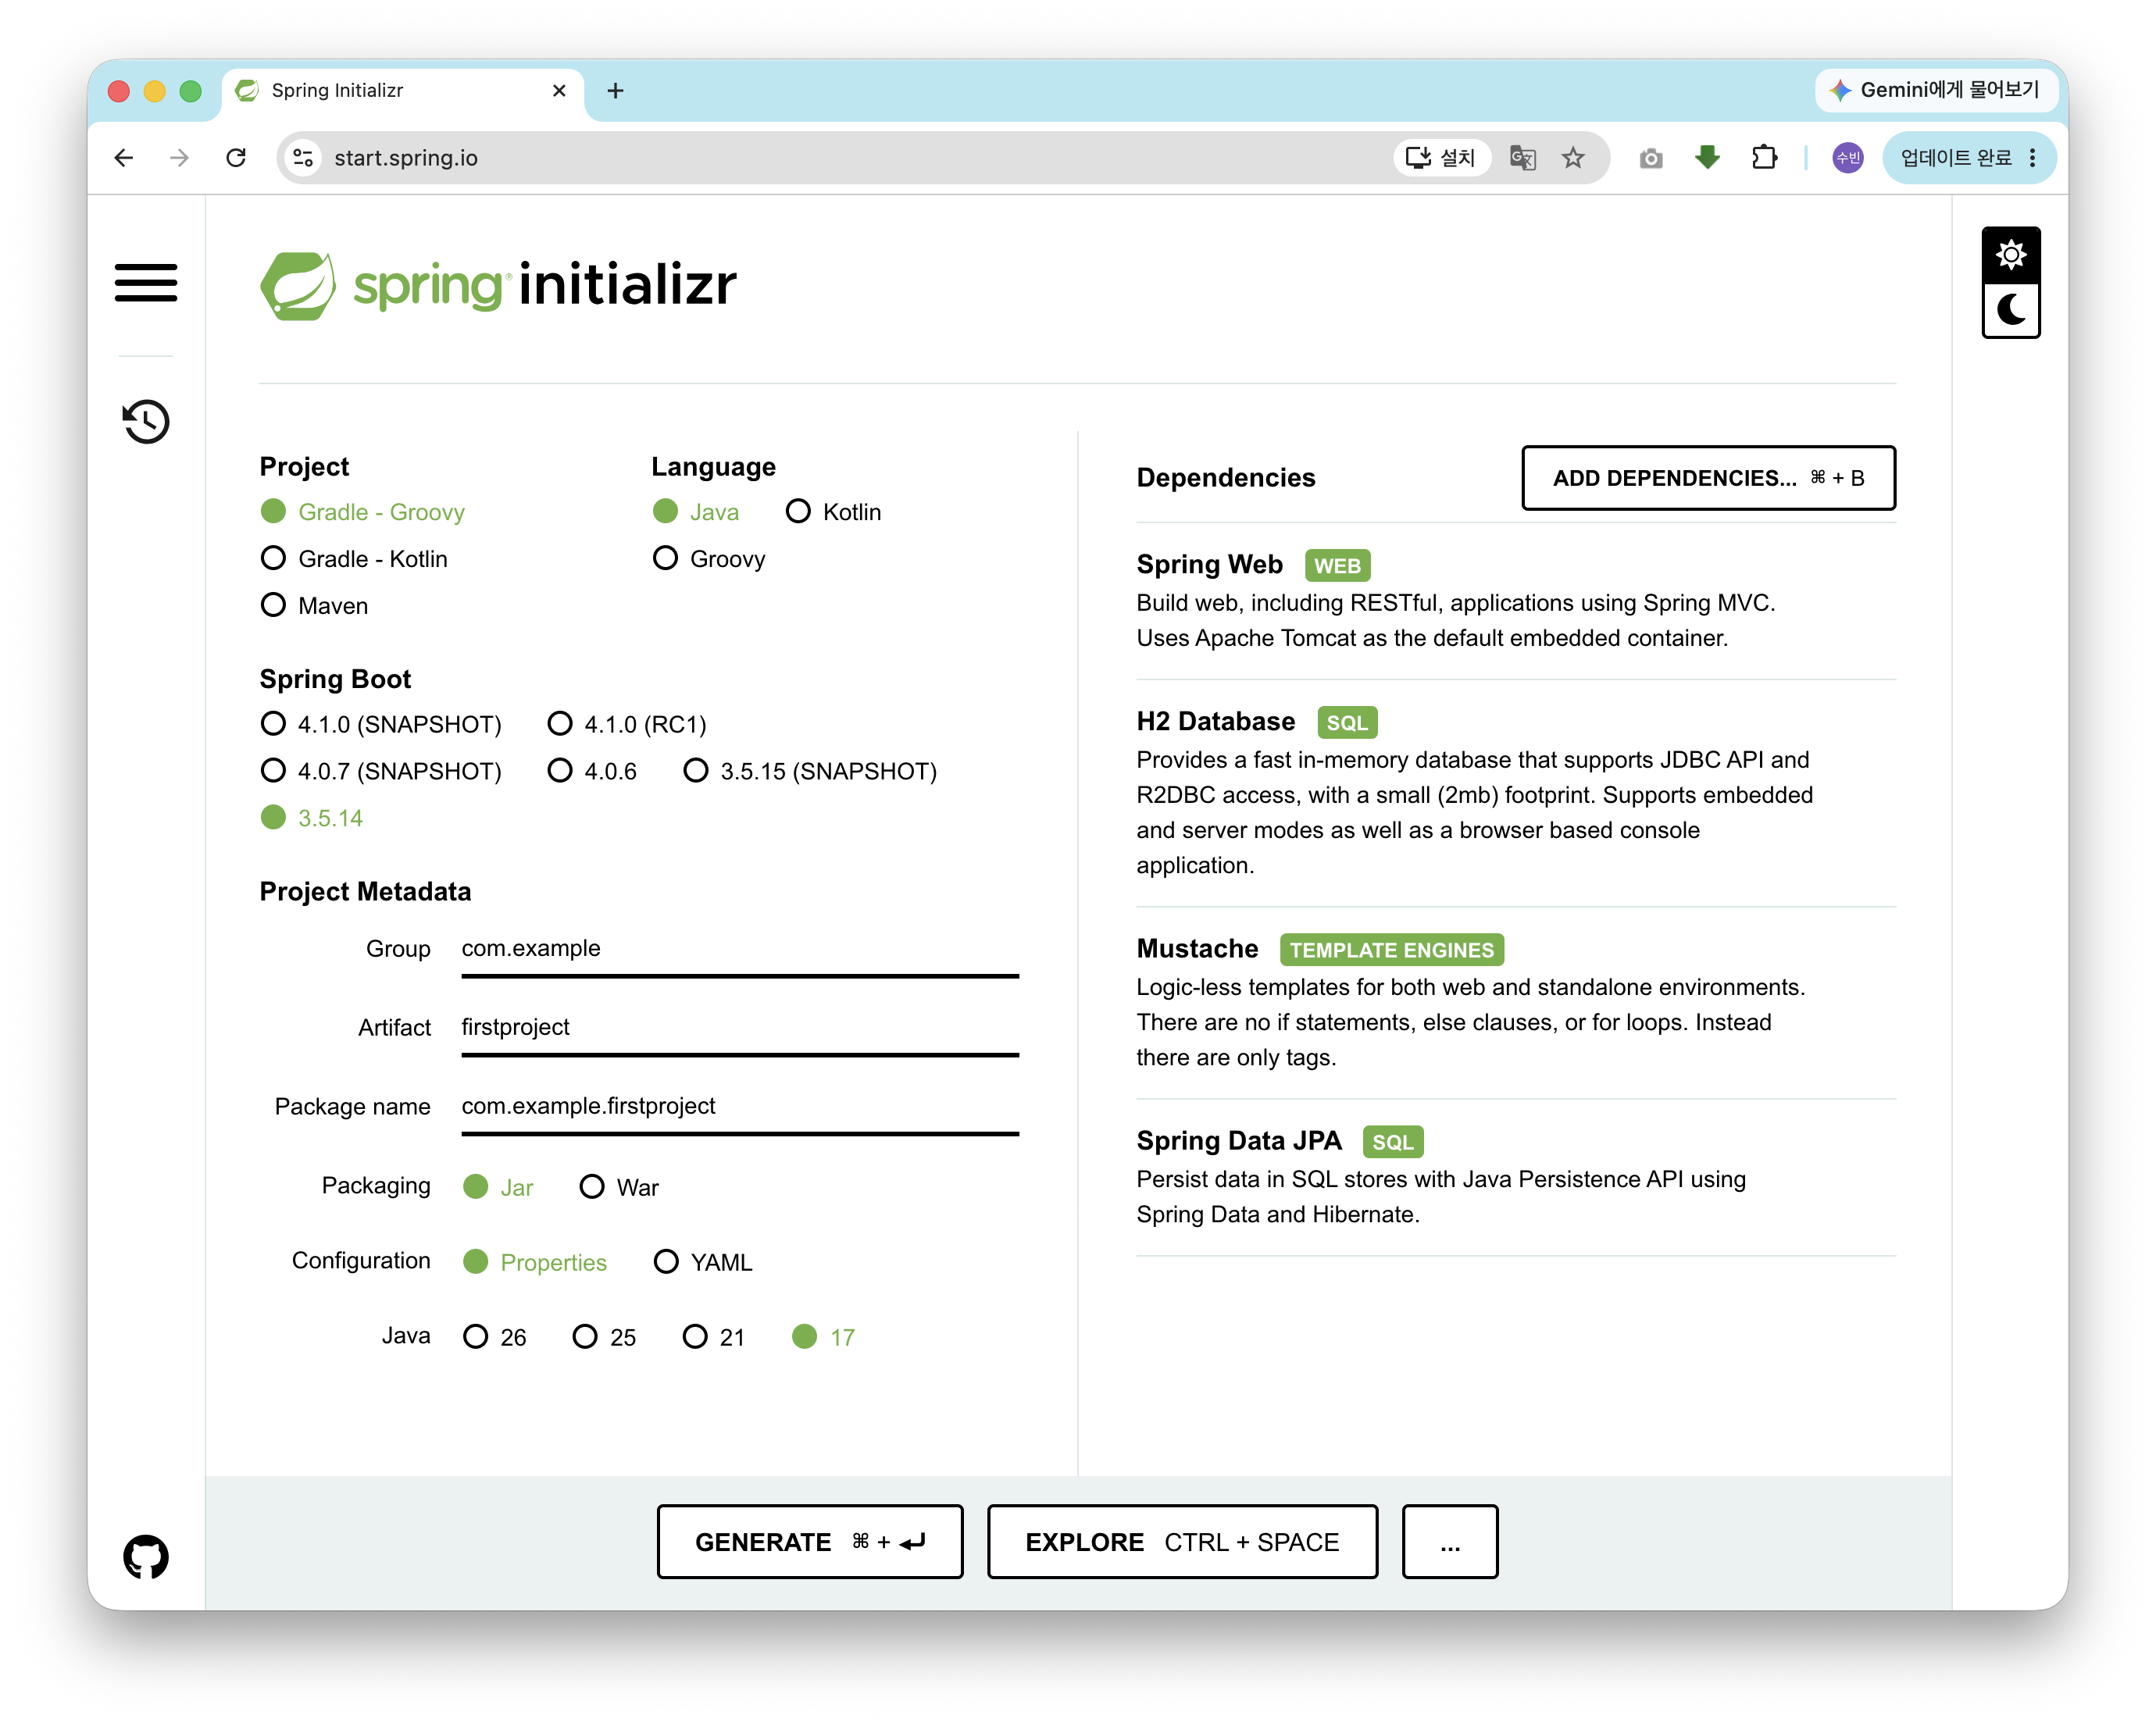Open the history clock icon in sidebar
The height and width of the screenshot is (1726, 2156).
coord(146,421)
